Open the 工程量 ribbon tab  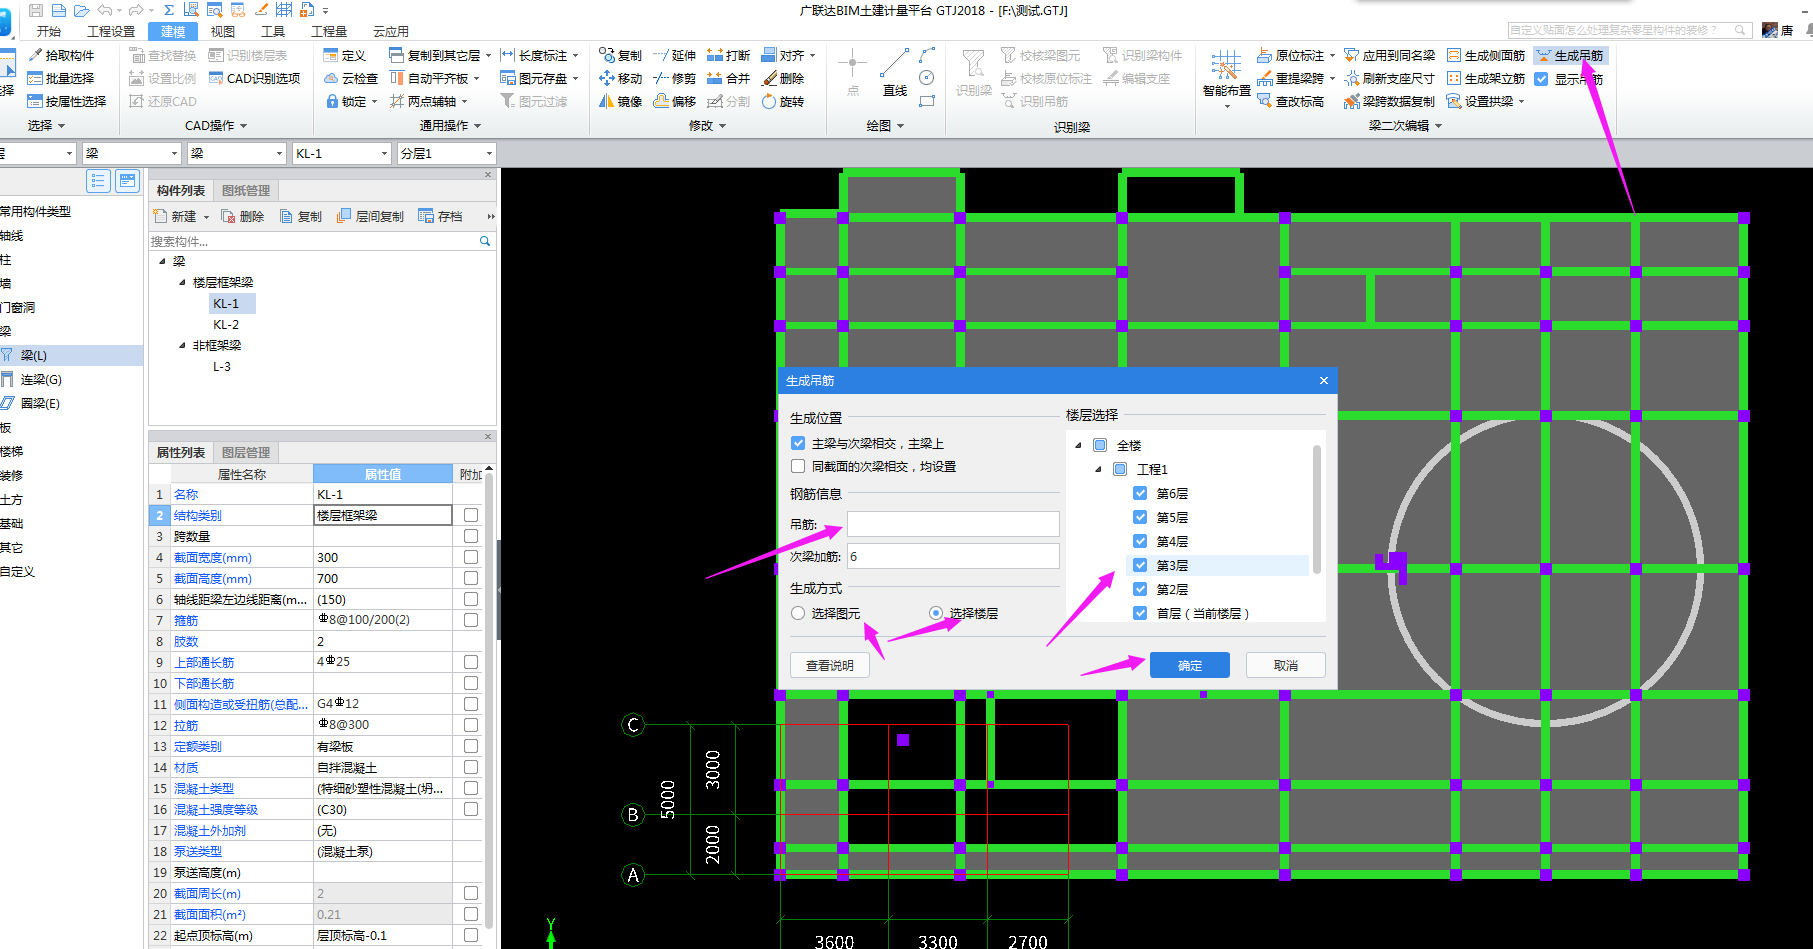pyautogui.click(x=328, y=32)
